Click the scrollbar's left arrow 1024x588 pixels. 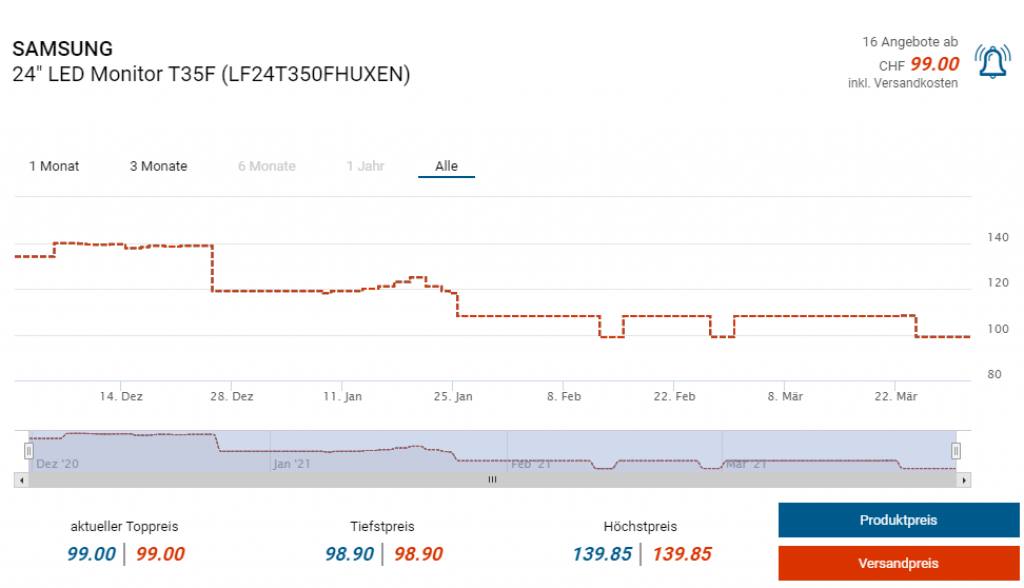pos(22,480)
